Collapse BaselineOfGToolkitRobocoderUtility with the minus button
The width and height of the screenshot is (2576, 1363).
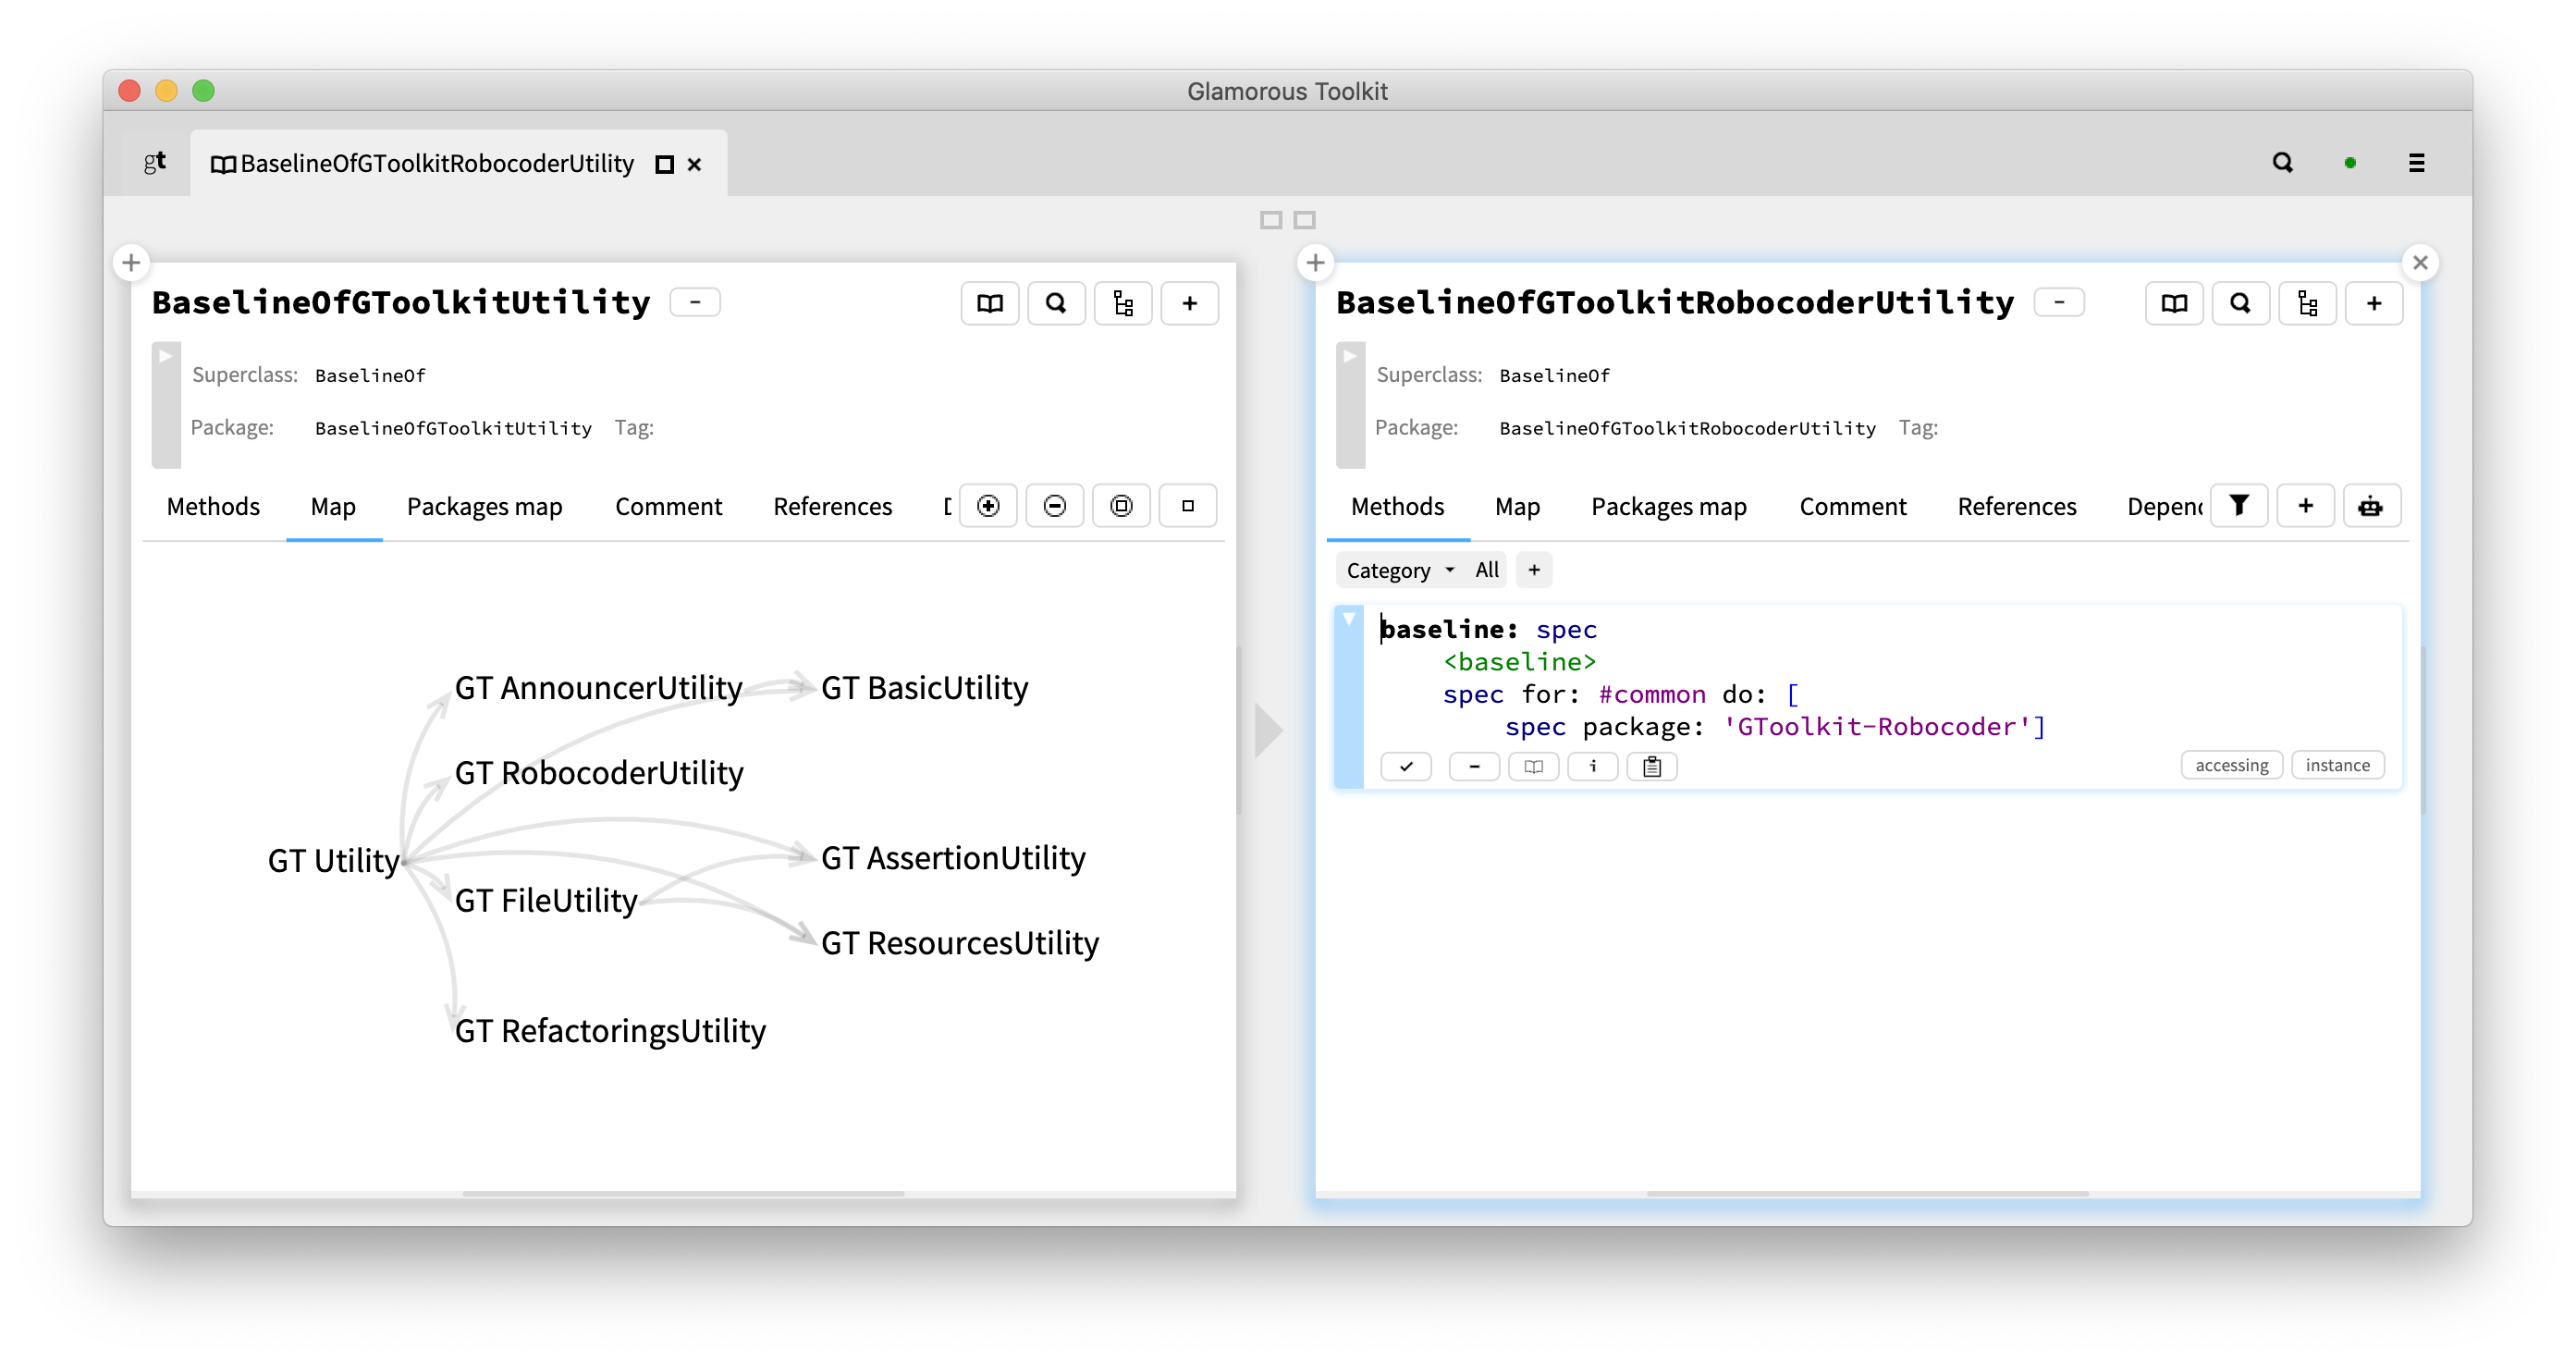(x=2059, y=302)
